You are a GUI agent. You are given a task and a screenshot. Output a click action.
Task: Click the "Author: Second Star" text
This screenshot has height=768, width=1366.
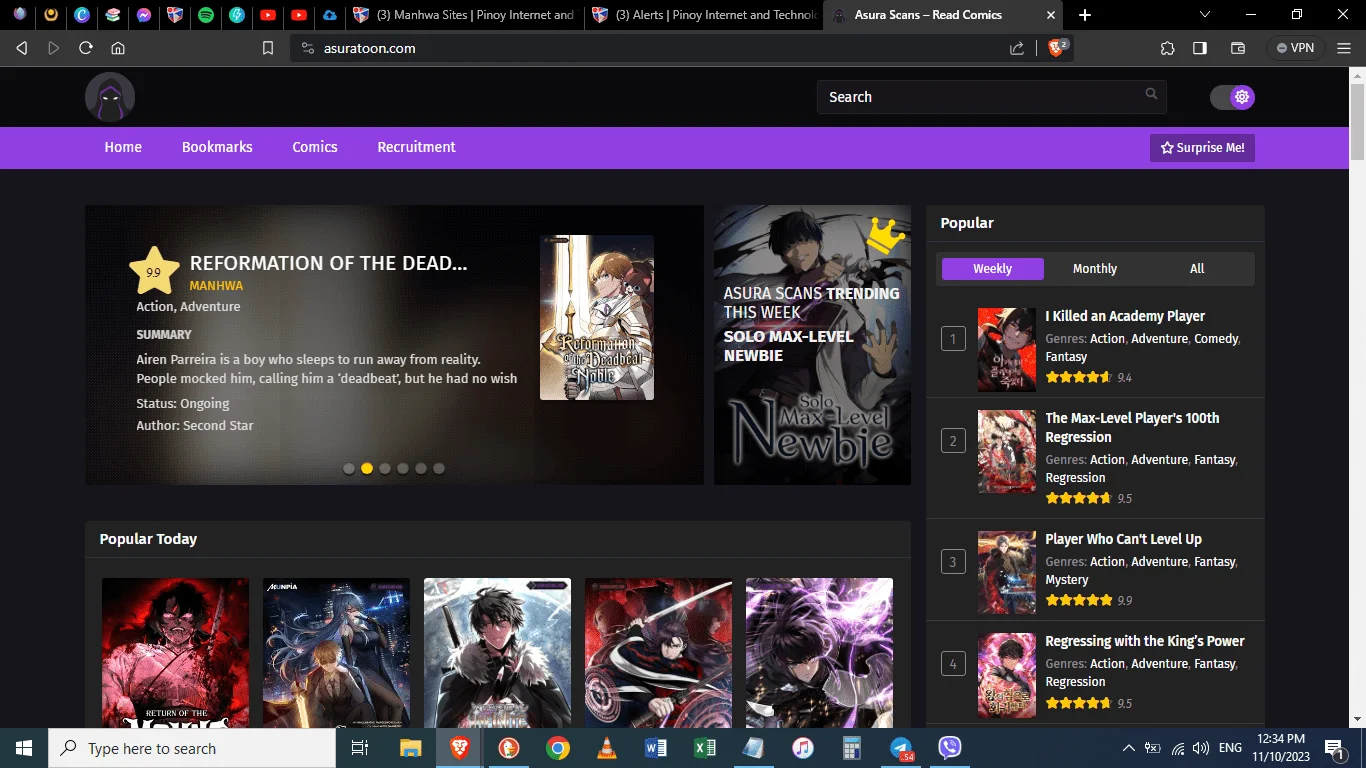[x=195, y=426]
